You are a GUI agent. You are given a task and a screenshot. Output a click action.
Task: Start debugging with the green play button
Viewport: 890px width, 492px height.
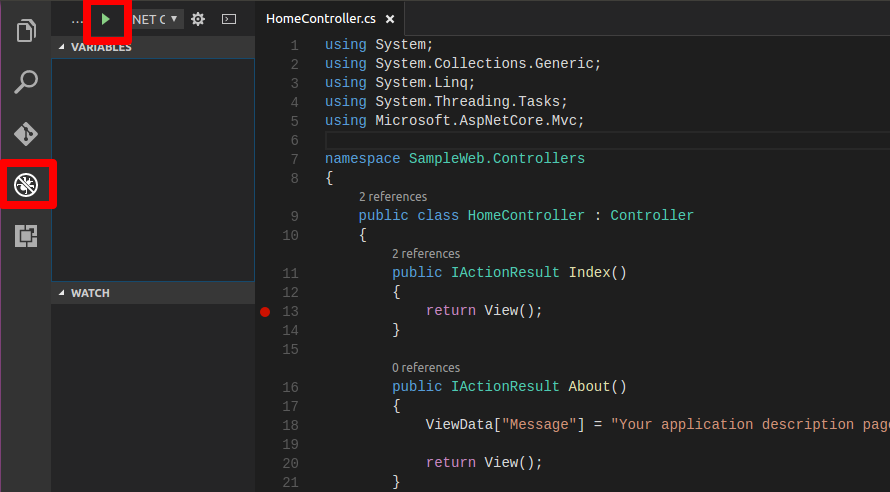click(106, 19)
